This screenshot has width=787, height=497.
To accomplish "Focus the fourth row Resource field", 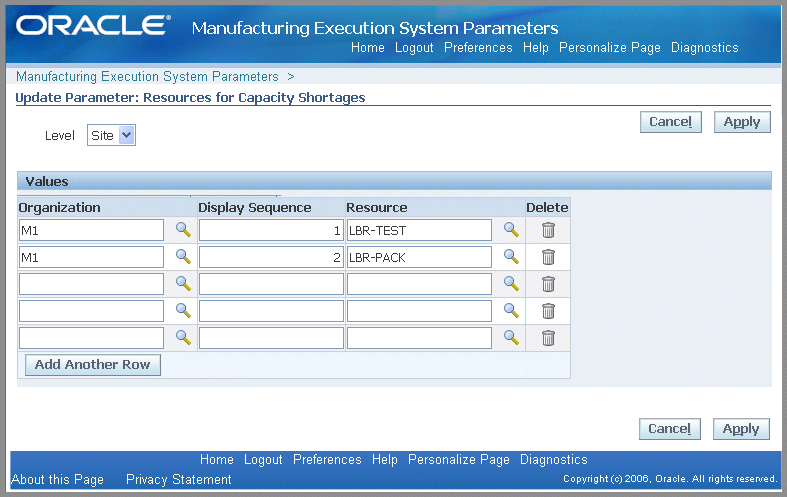I will pos(419,311).
